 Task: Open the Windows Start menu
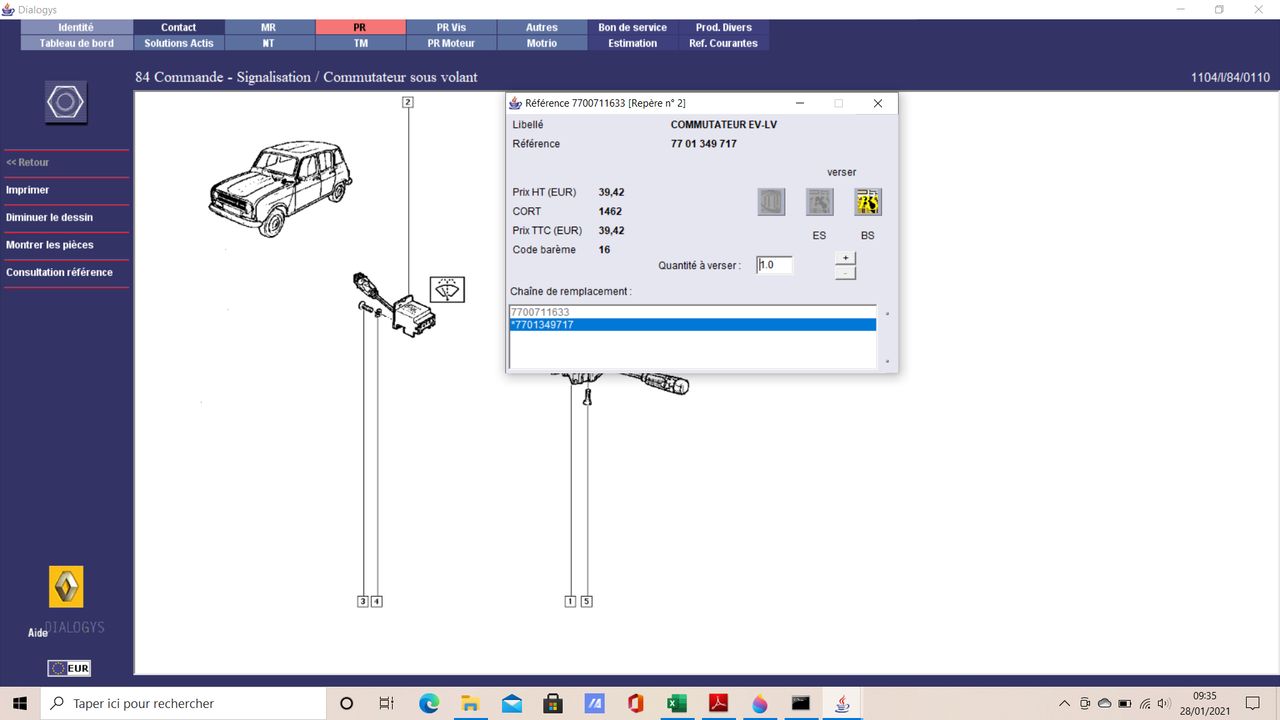pyautogui.click(x=20, y=703)
